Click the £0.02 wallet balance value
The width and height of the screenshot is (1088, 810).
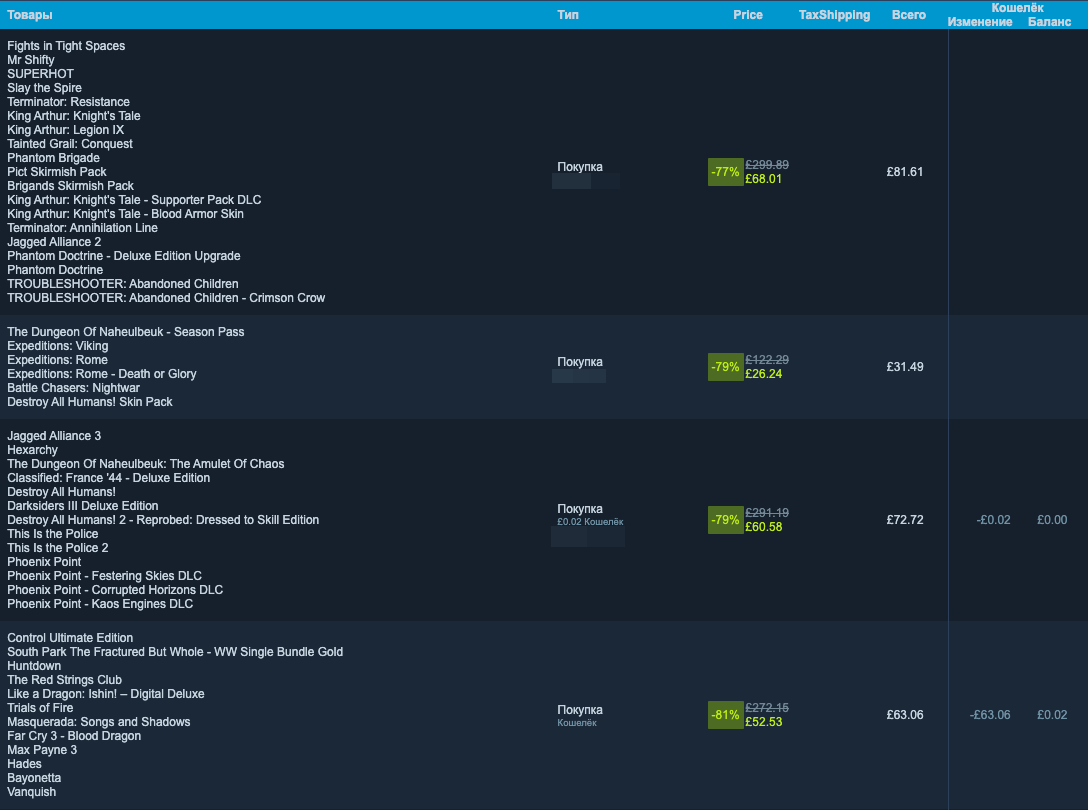click(1052, 714)
